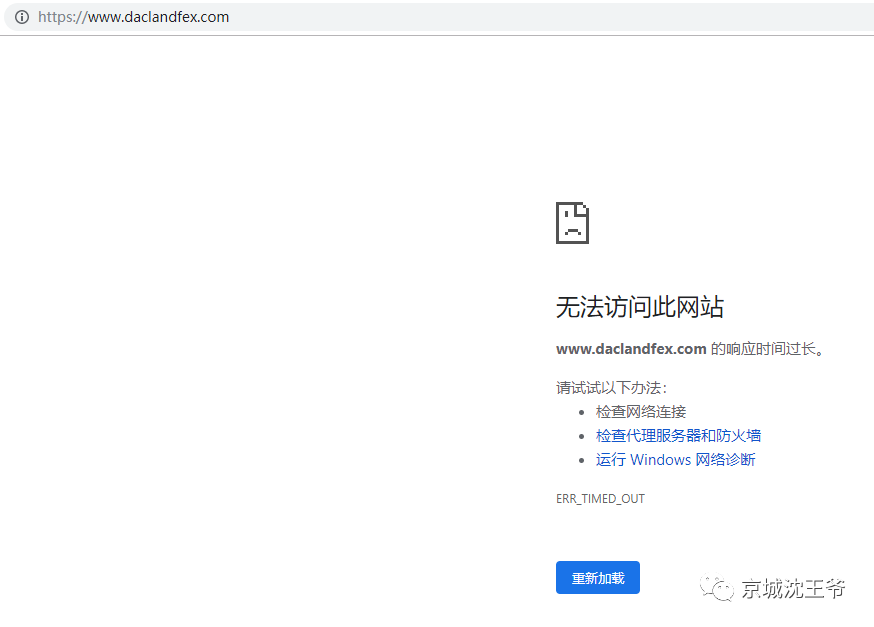Image resolution: width=874 pixels, height=627 pixels.
Task: Click the 检查网络连接 list item
Action: [641, 412]
